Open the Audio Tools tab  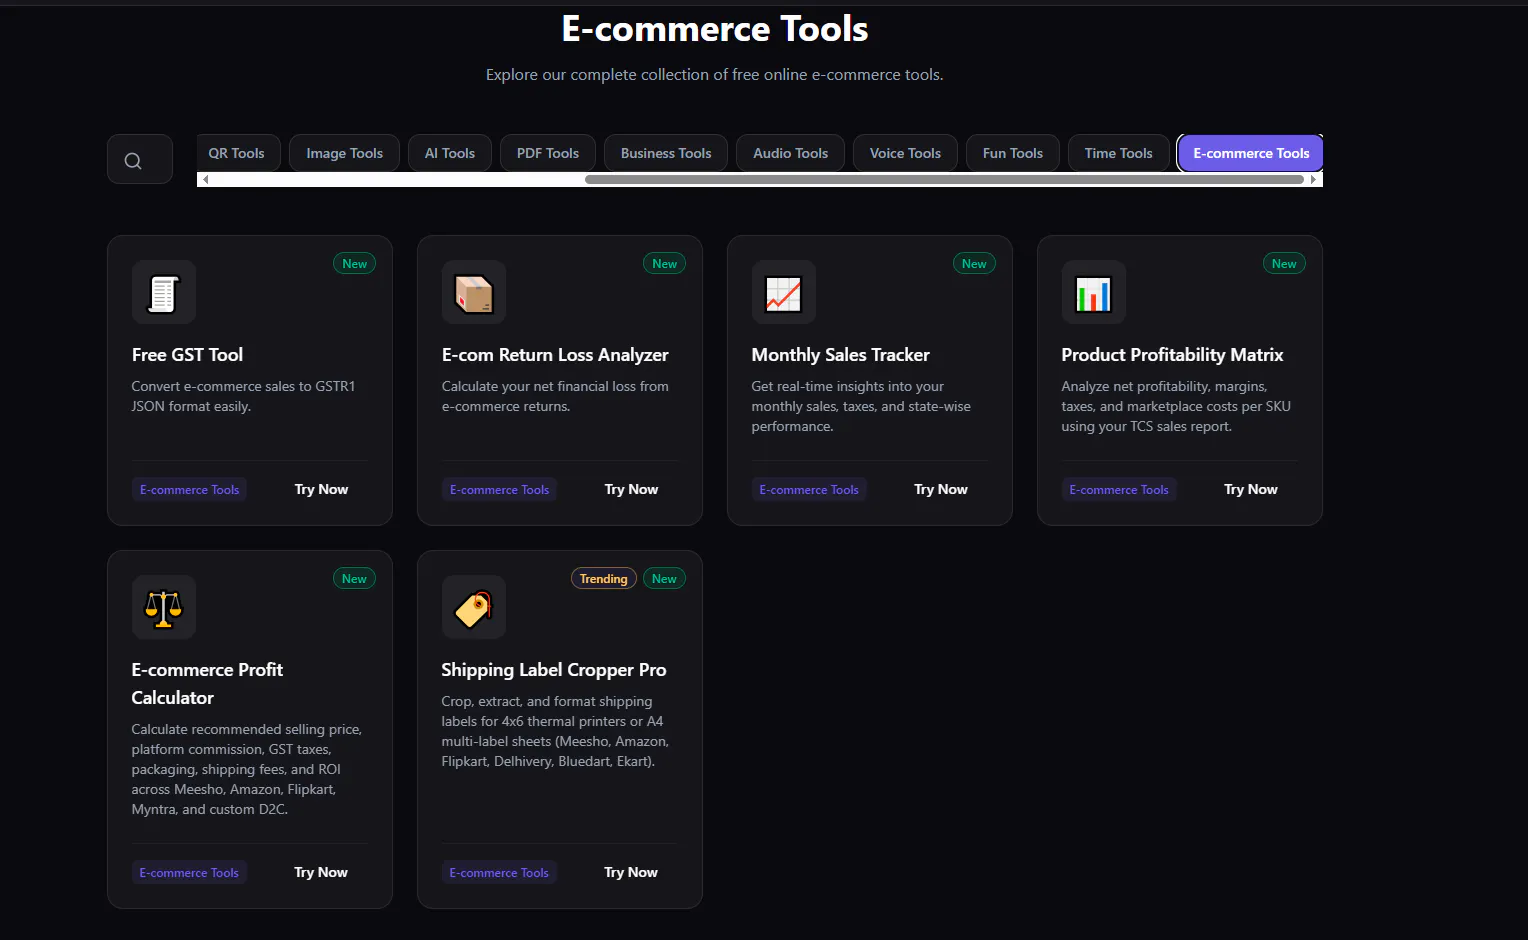[x=790, y=153]
